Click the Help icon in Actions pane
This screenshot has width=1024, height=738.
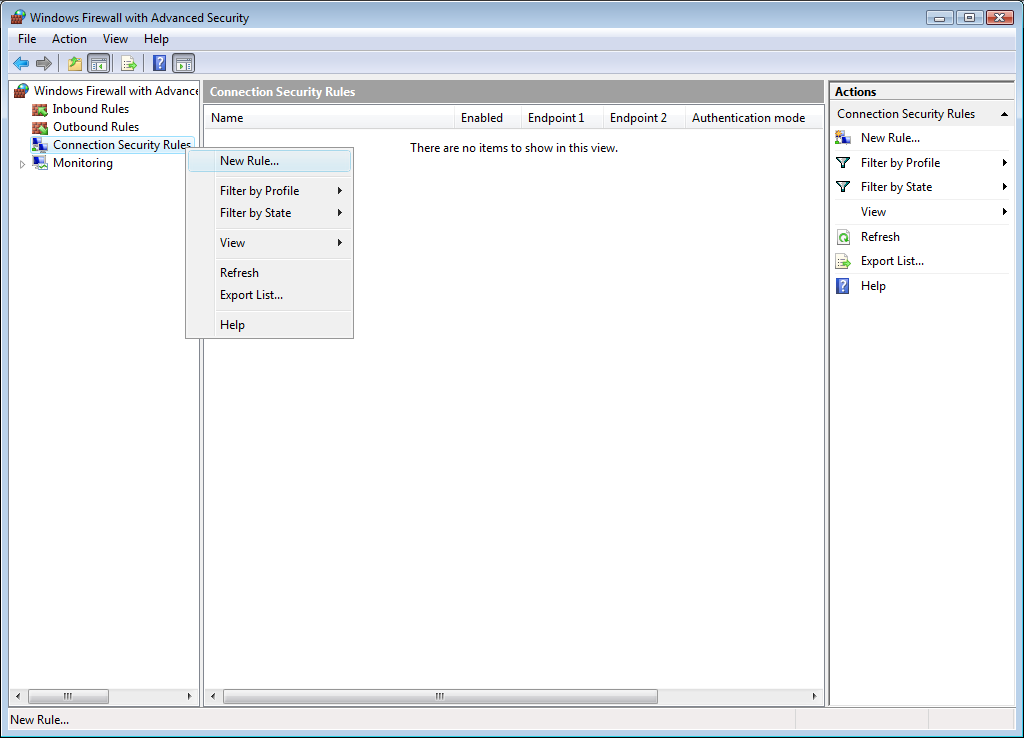843,286
